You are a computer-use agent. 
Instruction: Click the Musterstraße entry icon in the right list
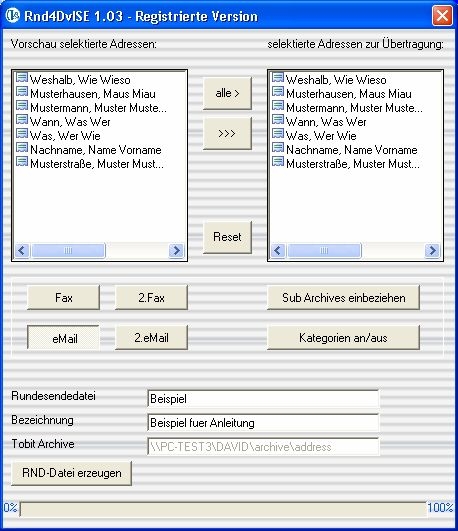(x=278, y=162)
